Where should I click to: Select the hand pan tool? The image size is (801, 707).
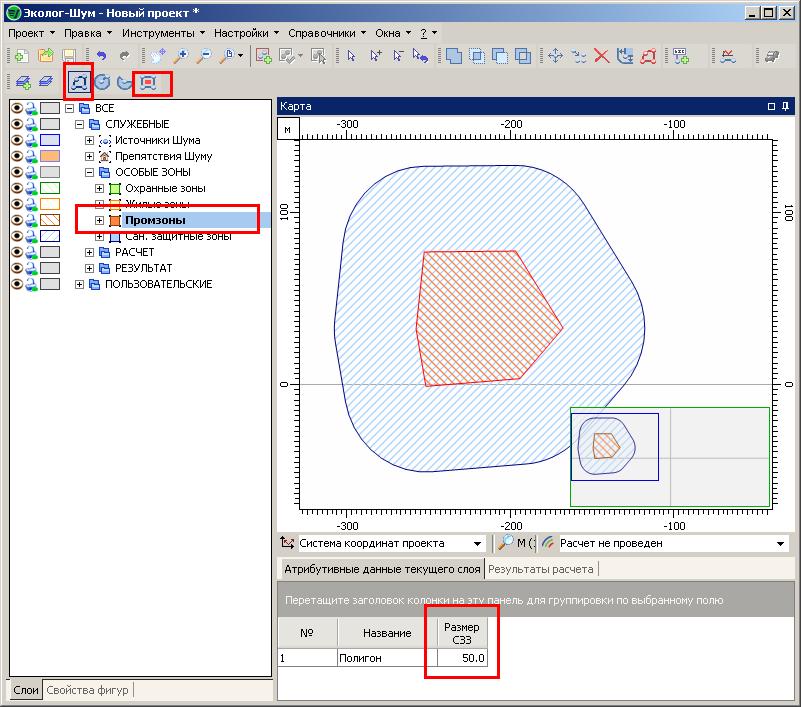157,57
